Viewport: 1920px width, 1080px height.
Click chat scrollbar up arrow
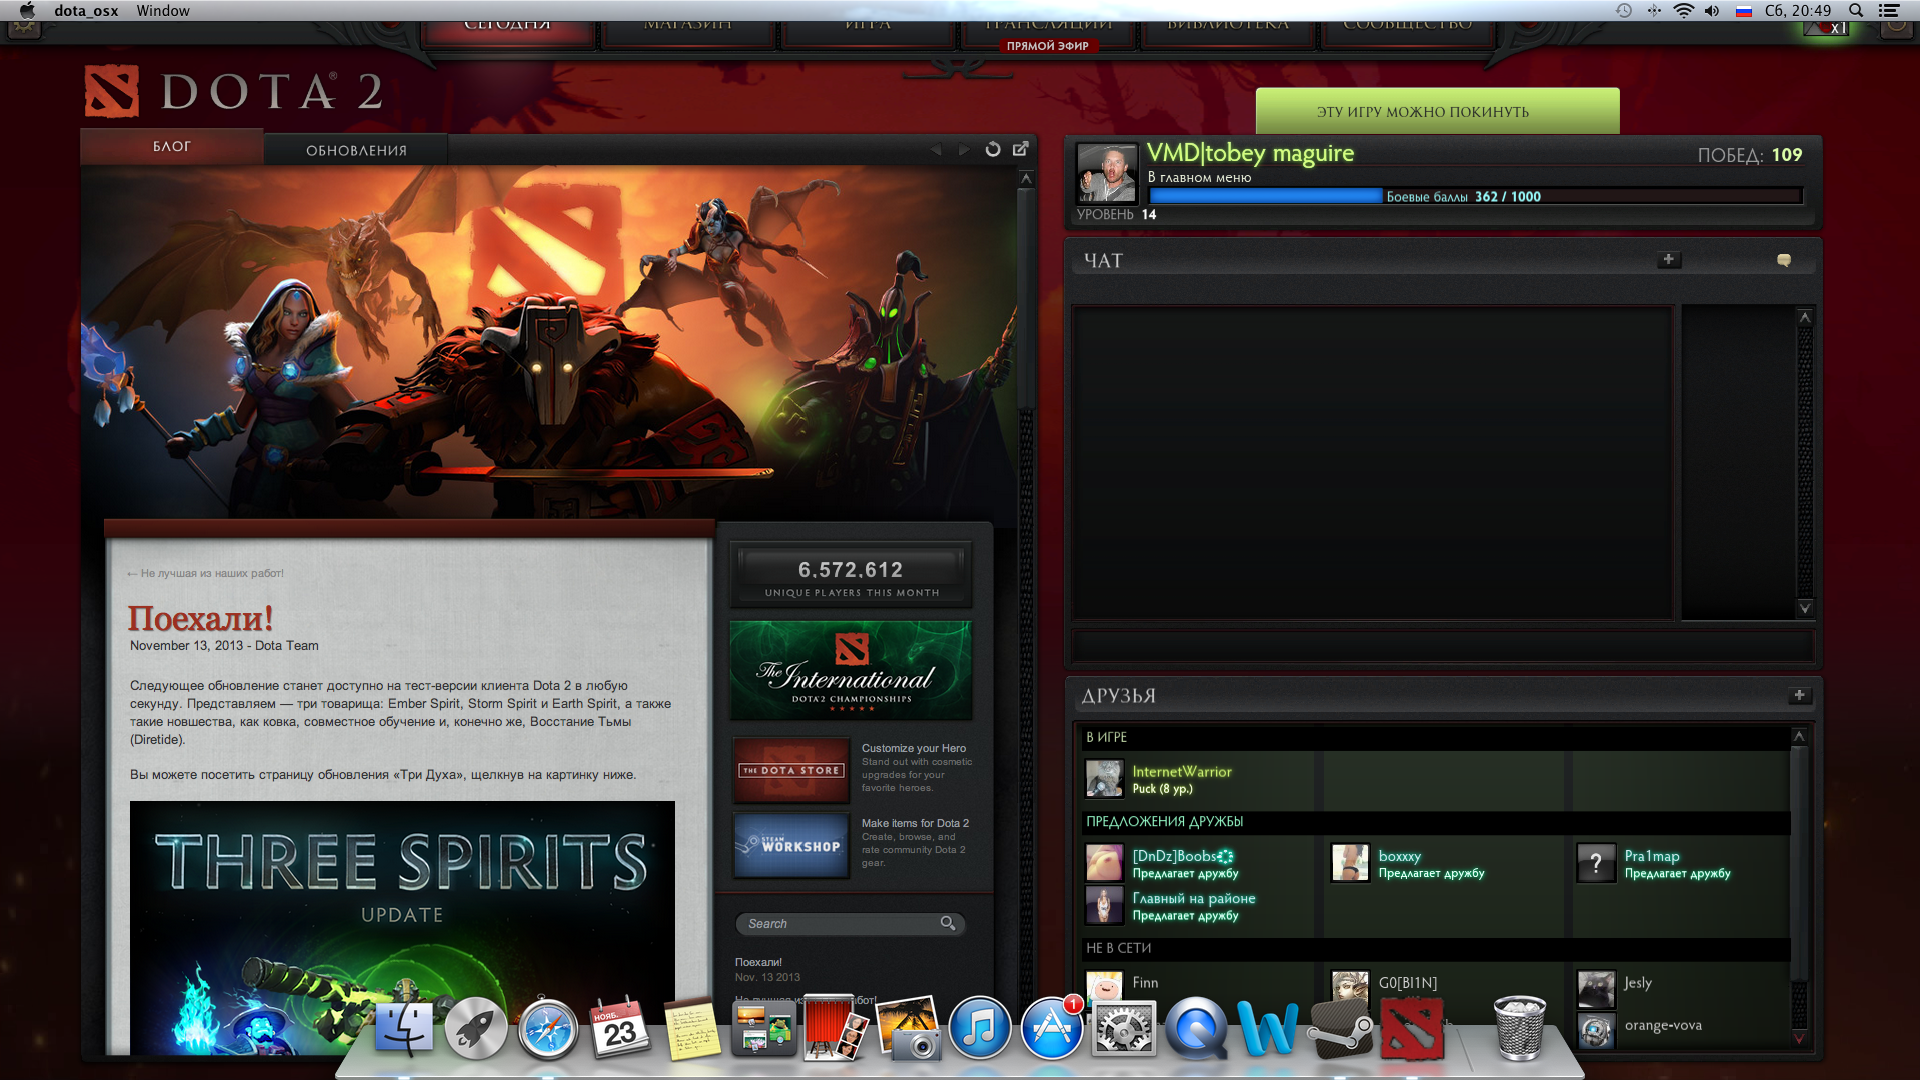point(1805,317)
